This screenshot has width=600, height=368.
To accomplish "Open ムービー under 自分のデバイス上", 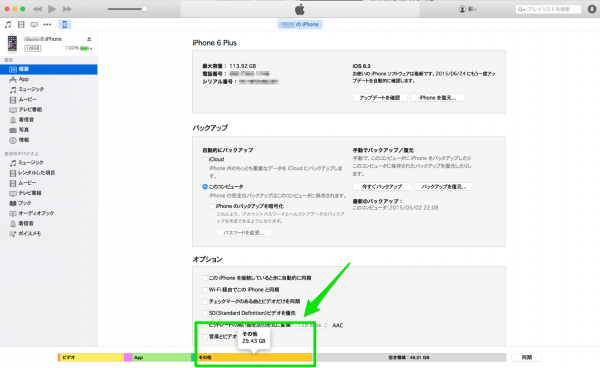I will coord(49,183).
